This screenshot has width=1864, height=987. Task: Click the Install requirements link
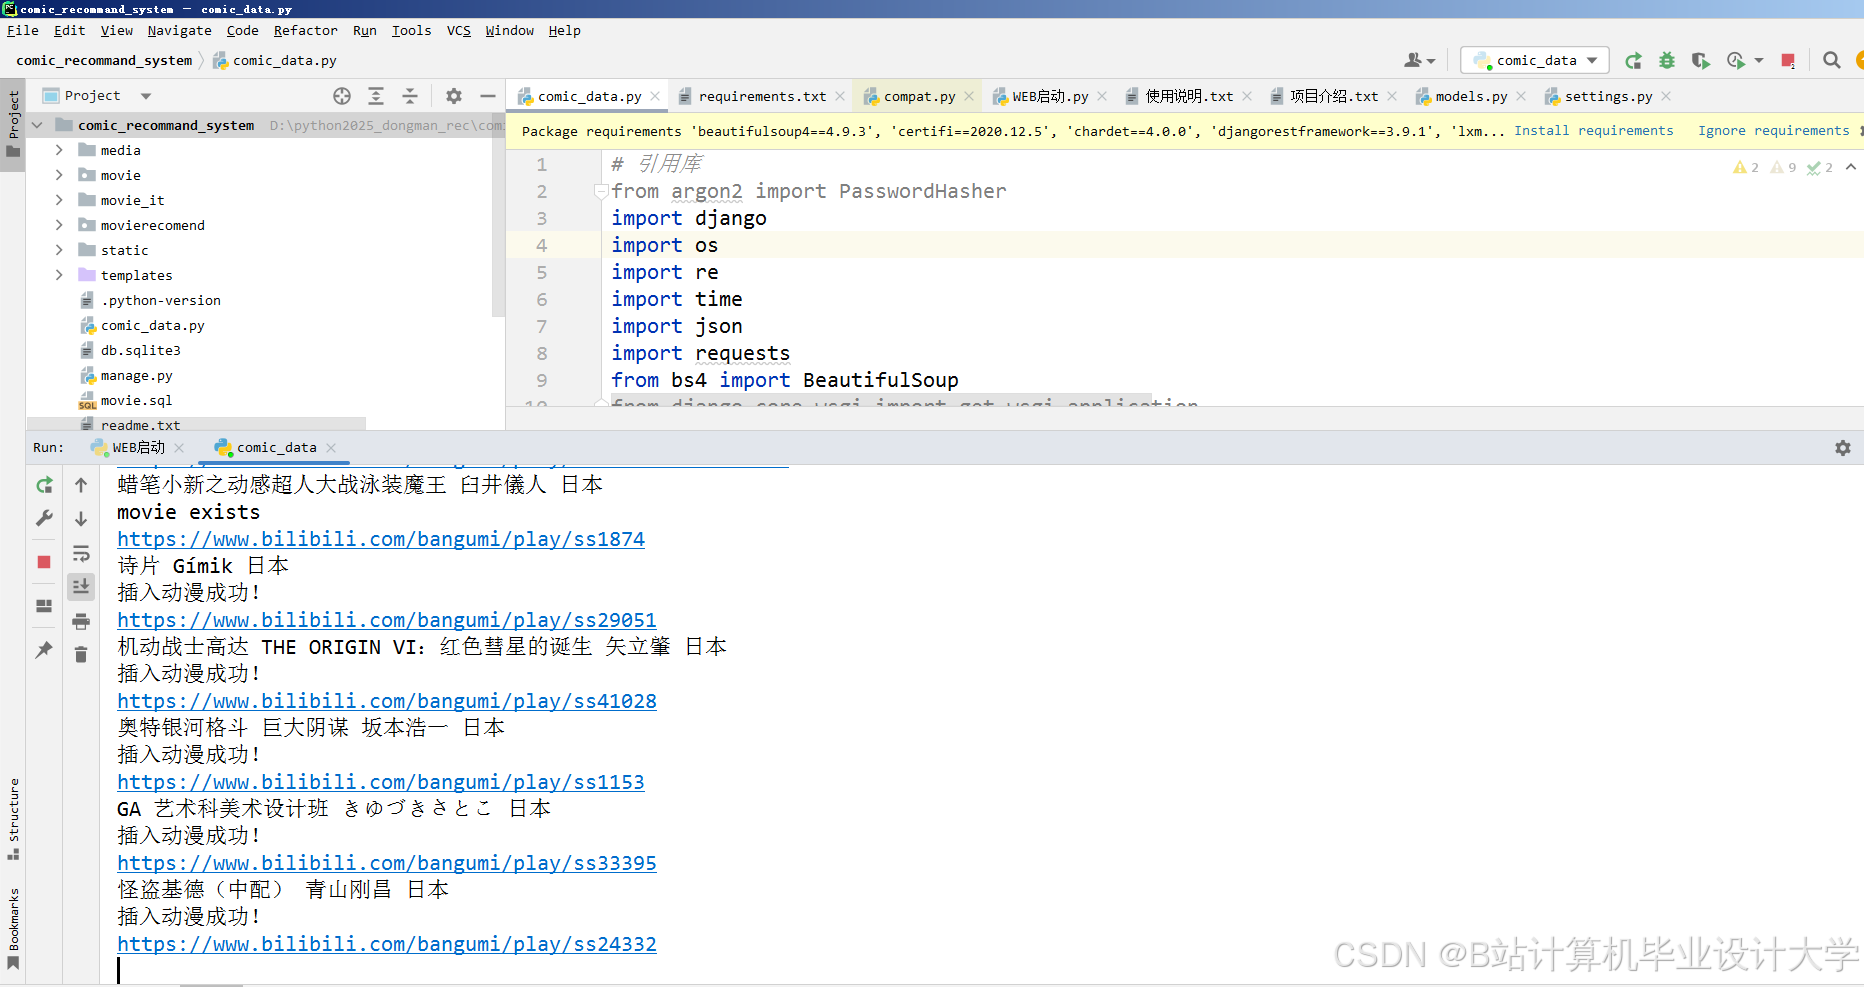pyautogui.click(x=1594, y=130)
